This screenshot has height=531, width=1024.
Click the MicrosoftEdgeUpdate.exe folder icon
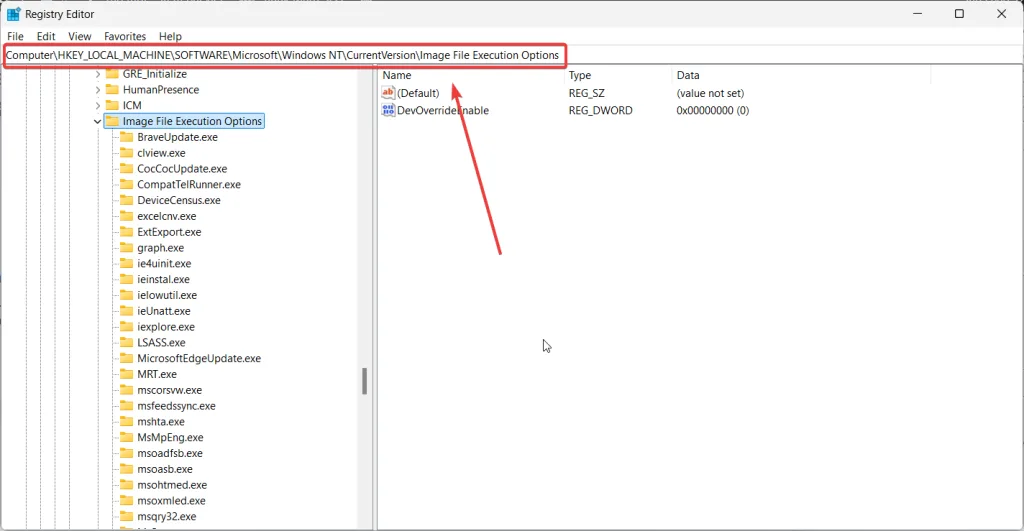[x=127, y=359]
